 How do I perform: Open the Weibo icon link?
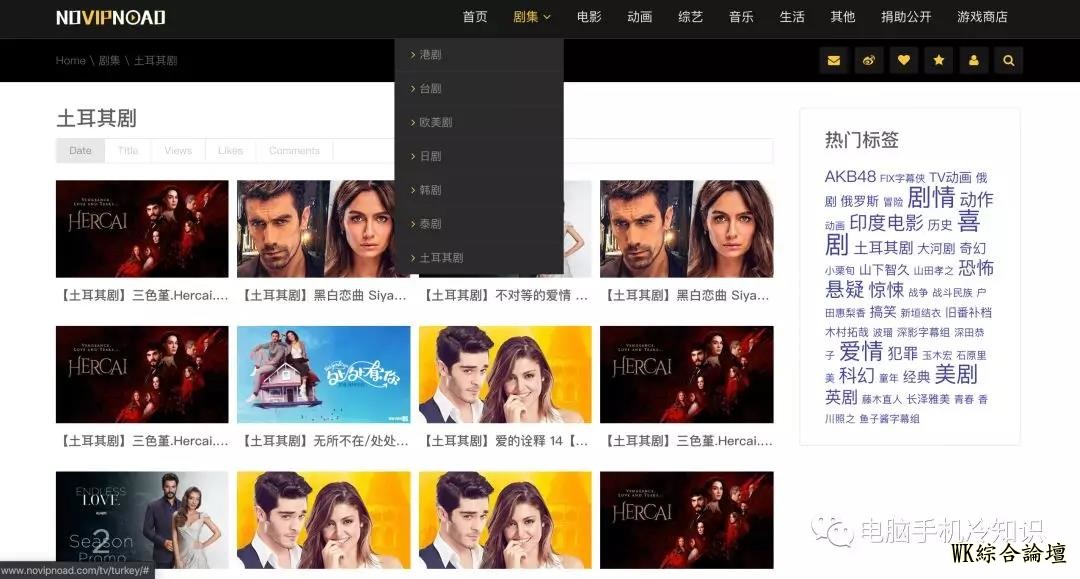[x=869, y=61]
